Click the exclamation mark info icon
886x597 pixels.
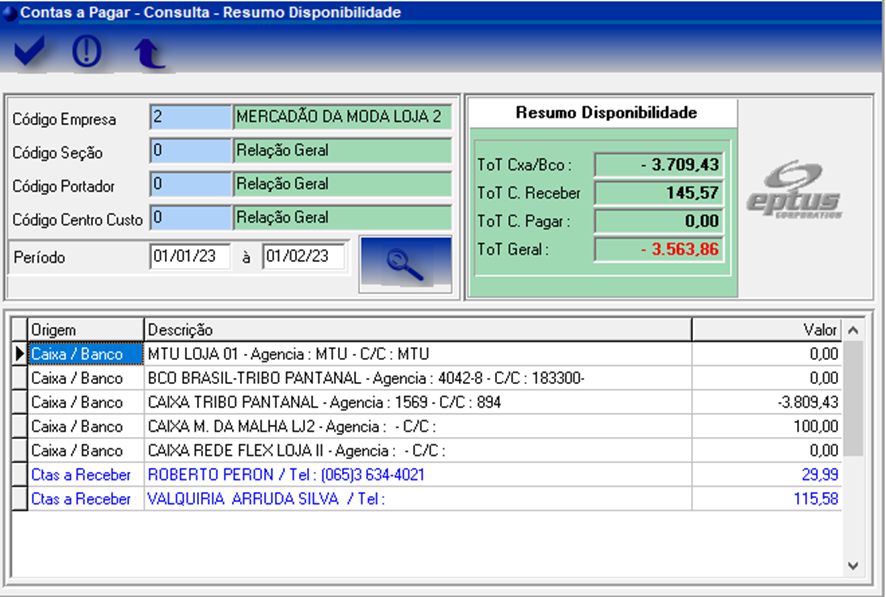click(x=87, y=52)
